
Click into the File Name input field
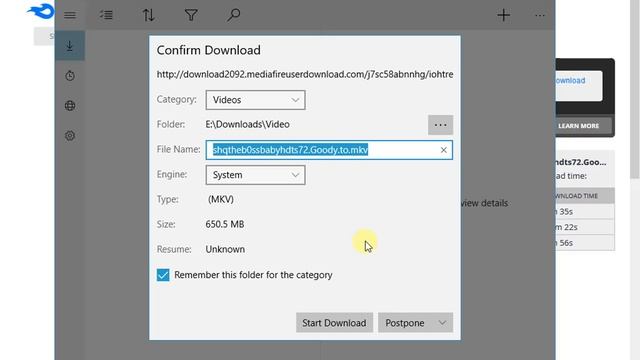tap(329, 150)
